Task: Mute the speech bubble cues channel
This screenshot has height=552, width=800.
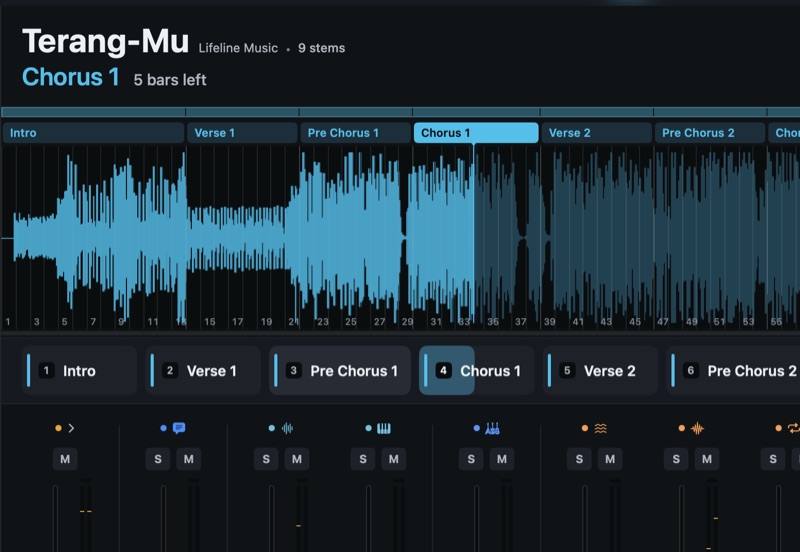Action: pyautogui.click(x=188, y=459)
